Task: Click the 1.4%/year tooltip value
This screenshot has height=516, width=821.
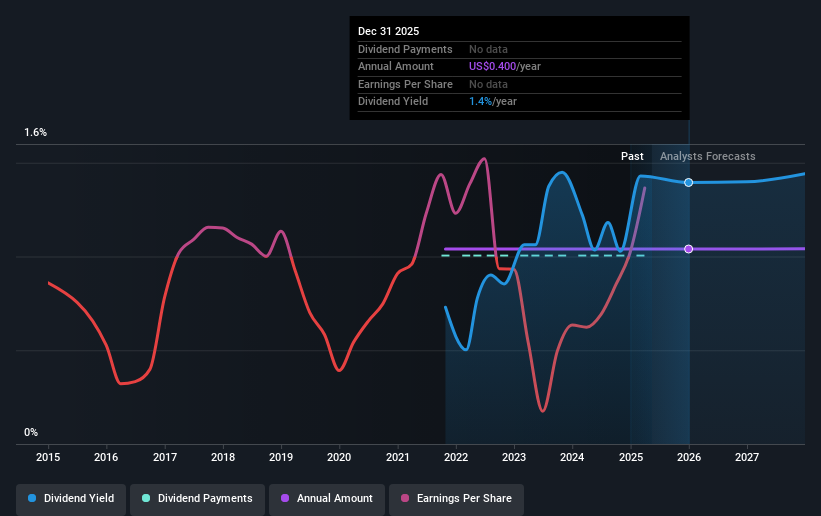Action: tap(493, 102)
